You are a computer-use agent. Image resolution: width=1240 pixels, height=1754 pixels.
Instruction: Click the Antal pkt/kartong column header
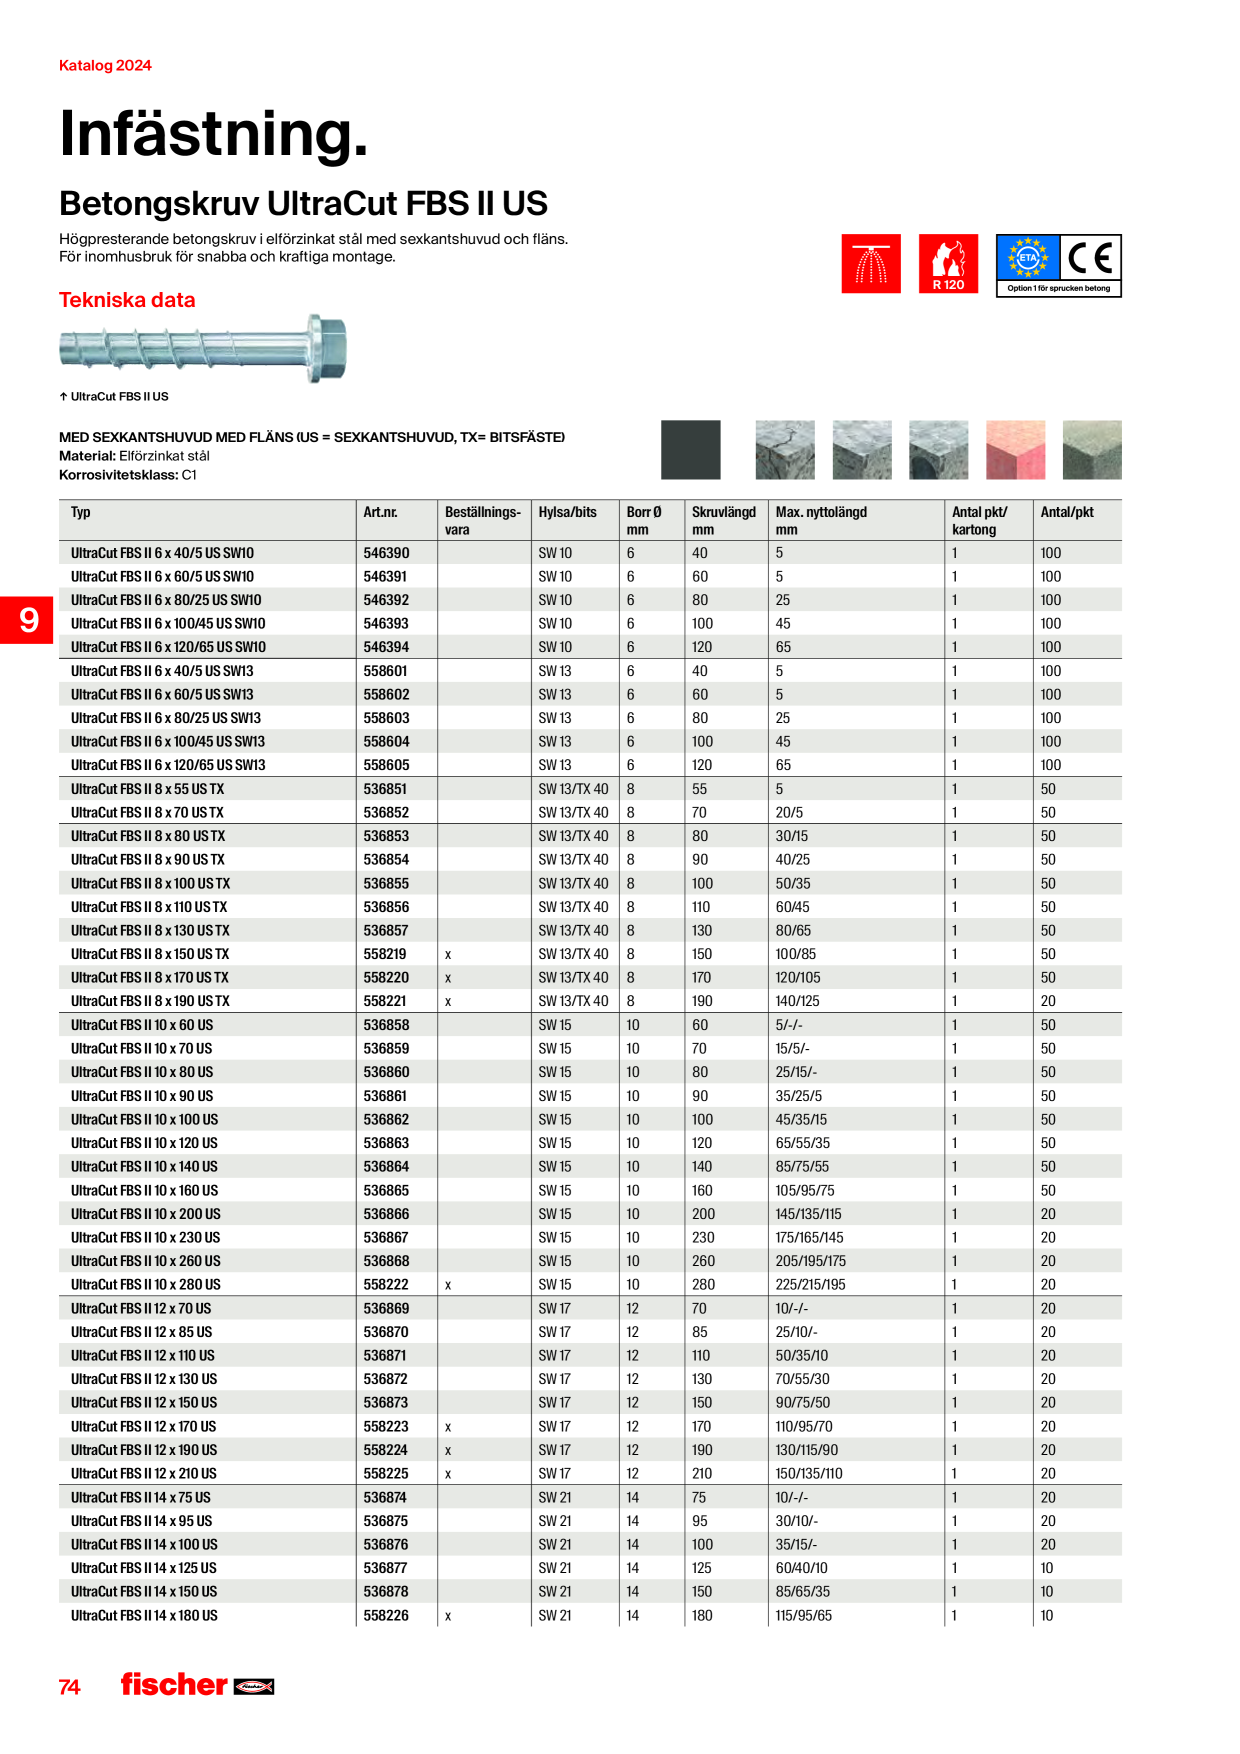point(980,521)
